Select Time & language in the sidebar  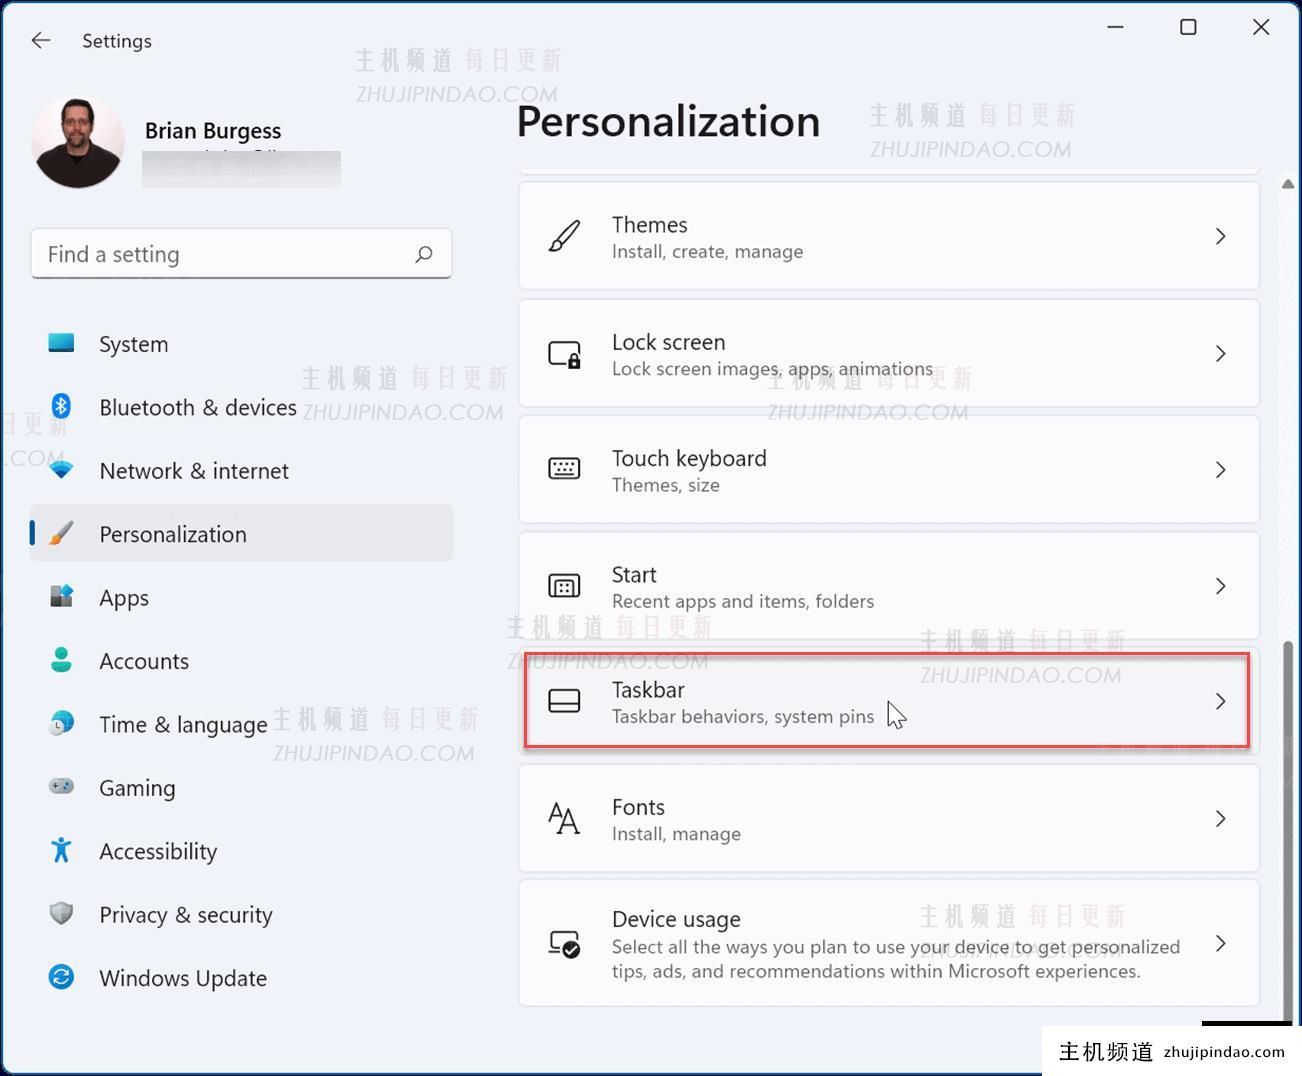tap(182, 724)
